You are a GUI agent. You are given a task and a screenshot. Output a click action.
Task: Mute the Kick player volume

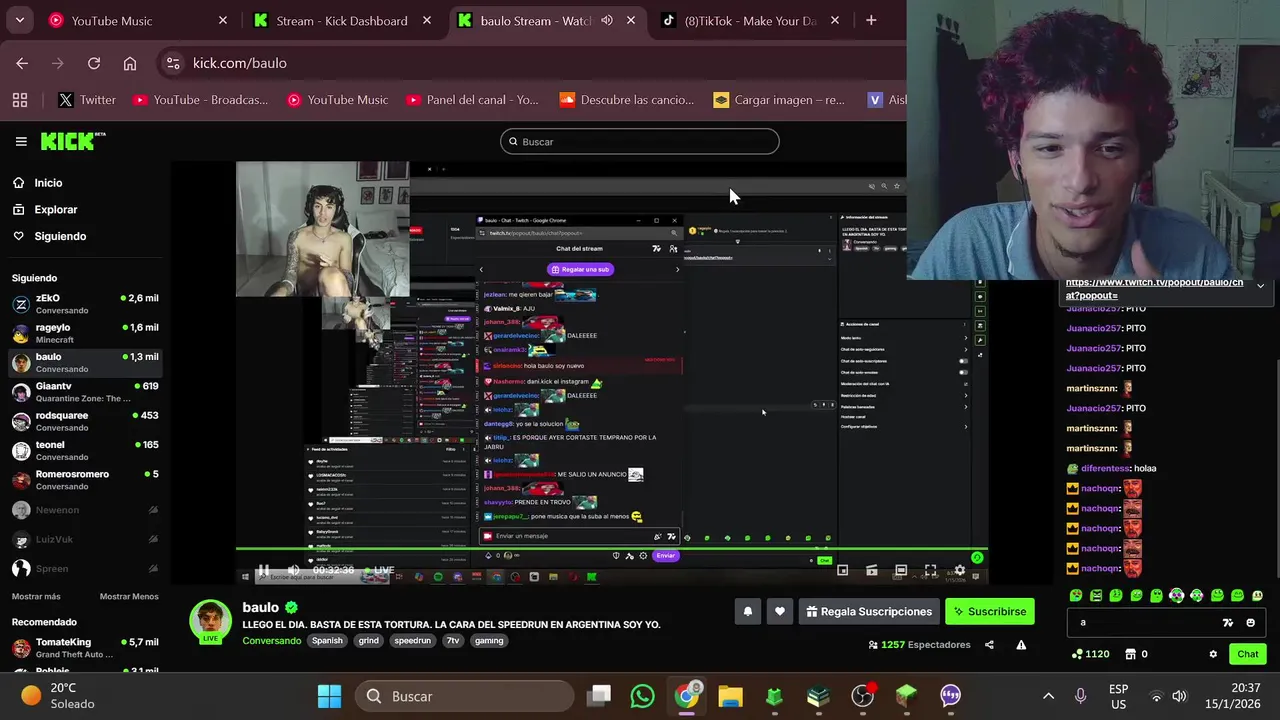[x=293, y=570]
